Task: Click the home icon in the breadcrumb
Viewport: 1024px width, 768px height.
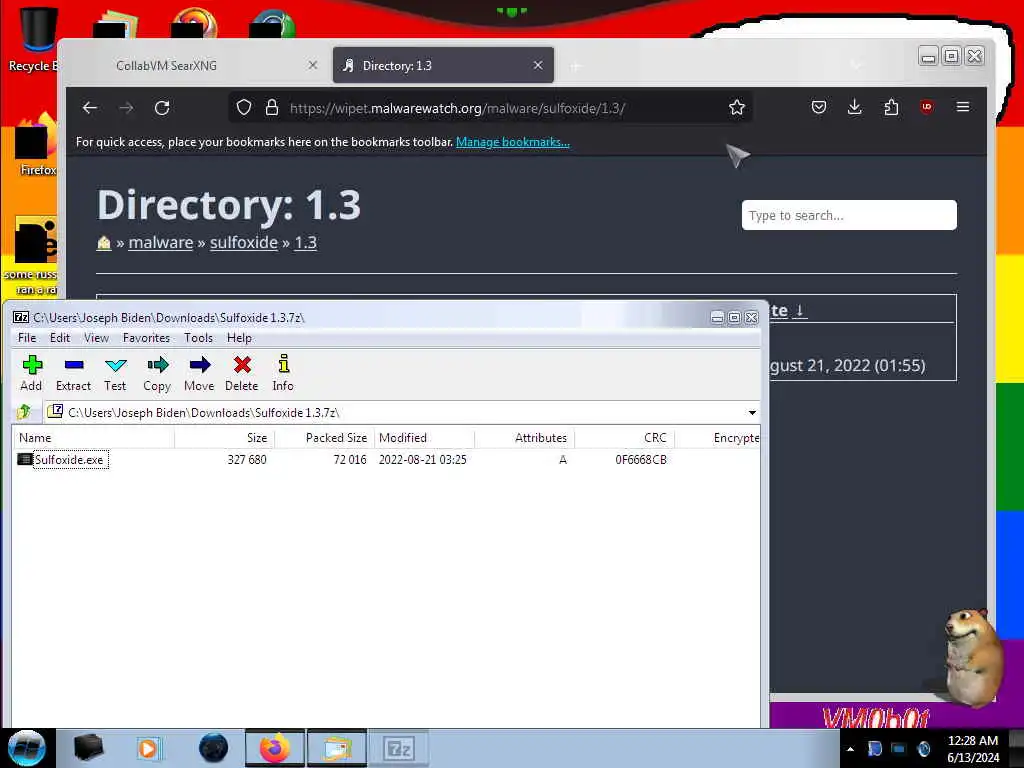Action: (104, 242)
